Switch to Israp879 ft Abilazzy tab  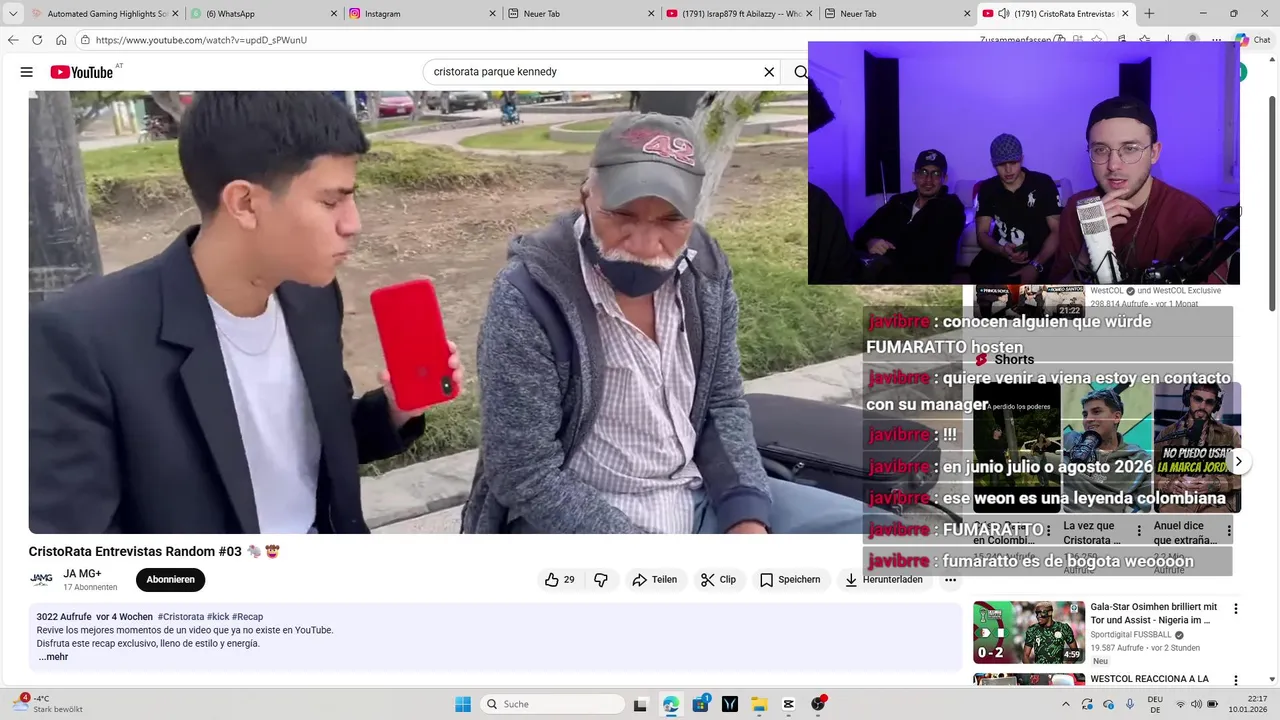click(740, 14)
